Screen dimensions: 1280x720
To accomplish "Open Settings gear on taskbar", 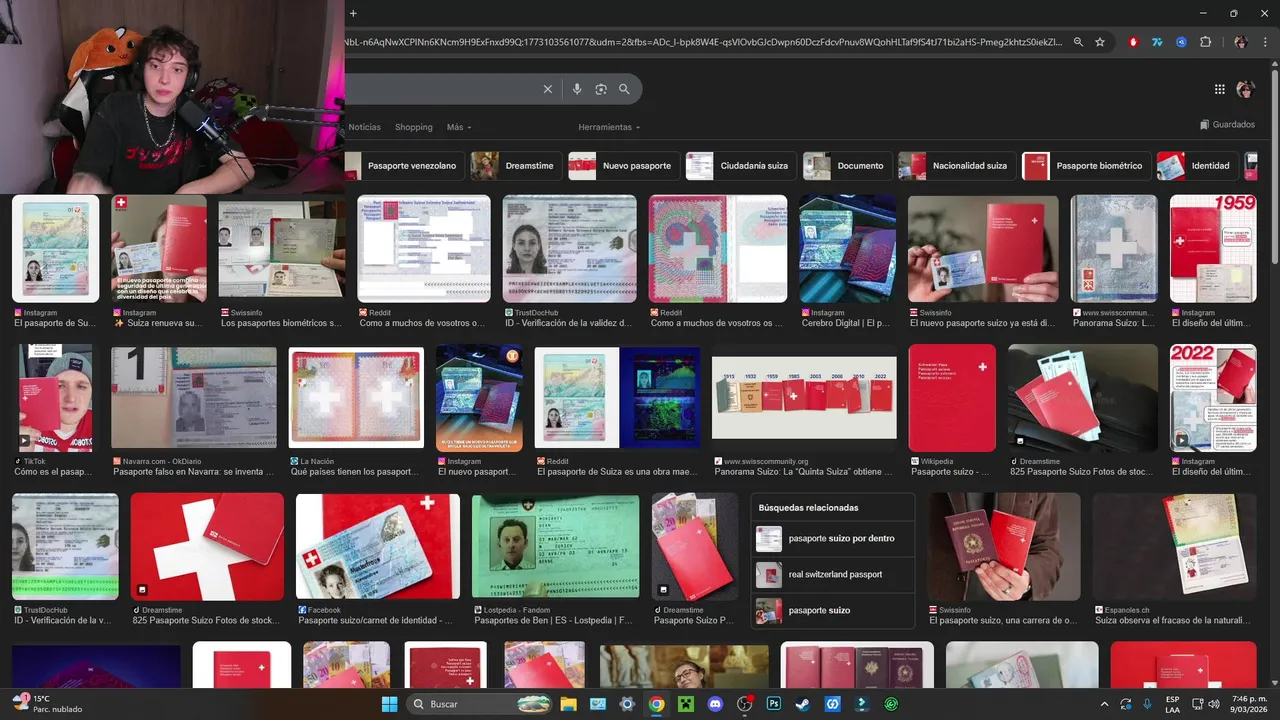I will pyautogui.click(x=627, y=704).
